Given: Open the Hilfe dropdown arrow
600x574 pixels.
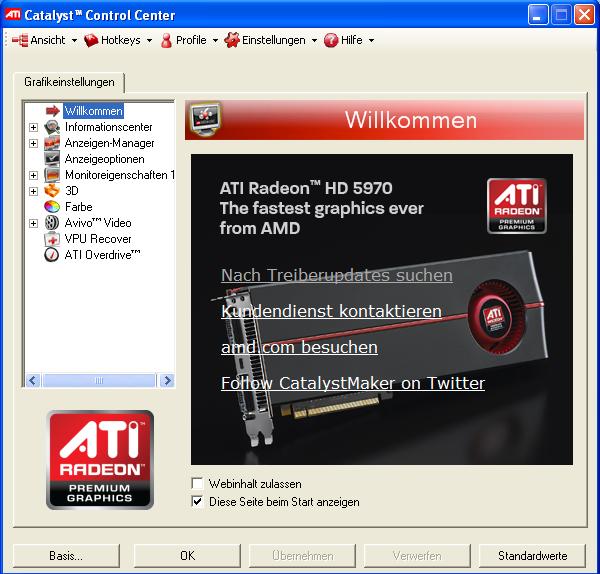Looking at the screenshot, I should [371, 40].
